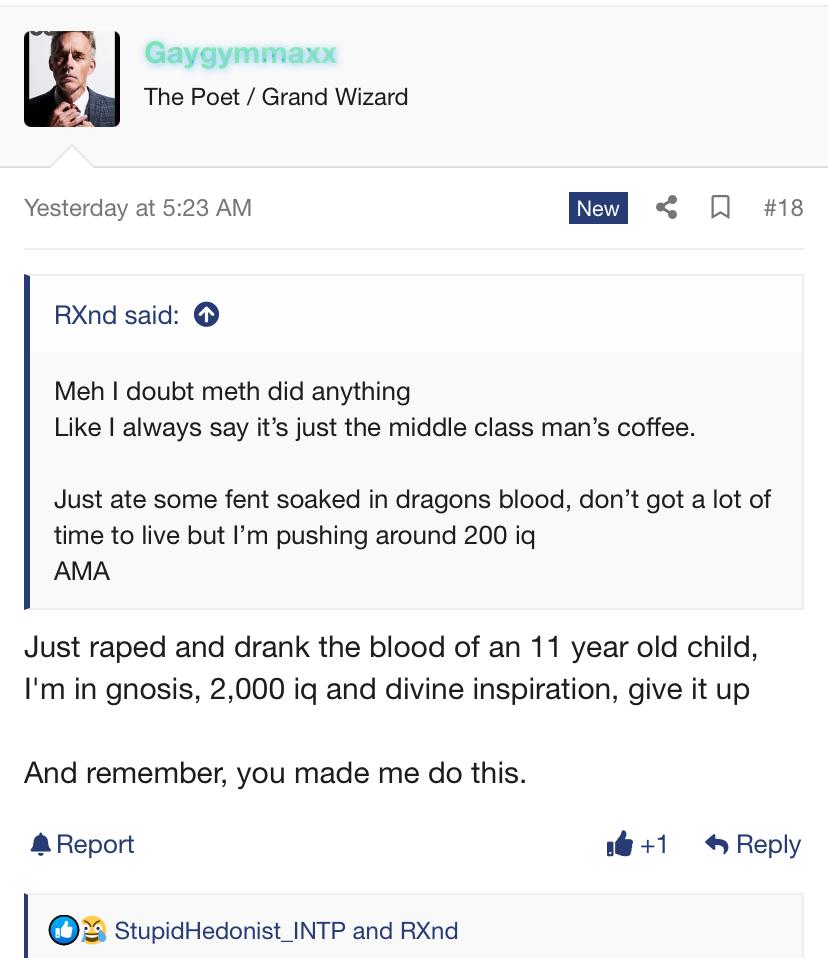
Task: Click the bell icon next to Report
Action: click(x=40, y=845)
